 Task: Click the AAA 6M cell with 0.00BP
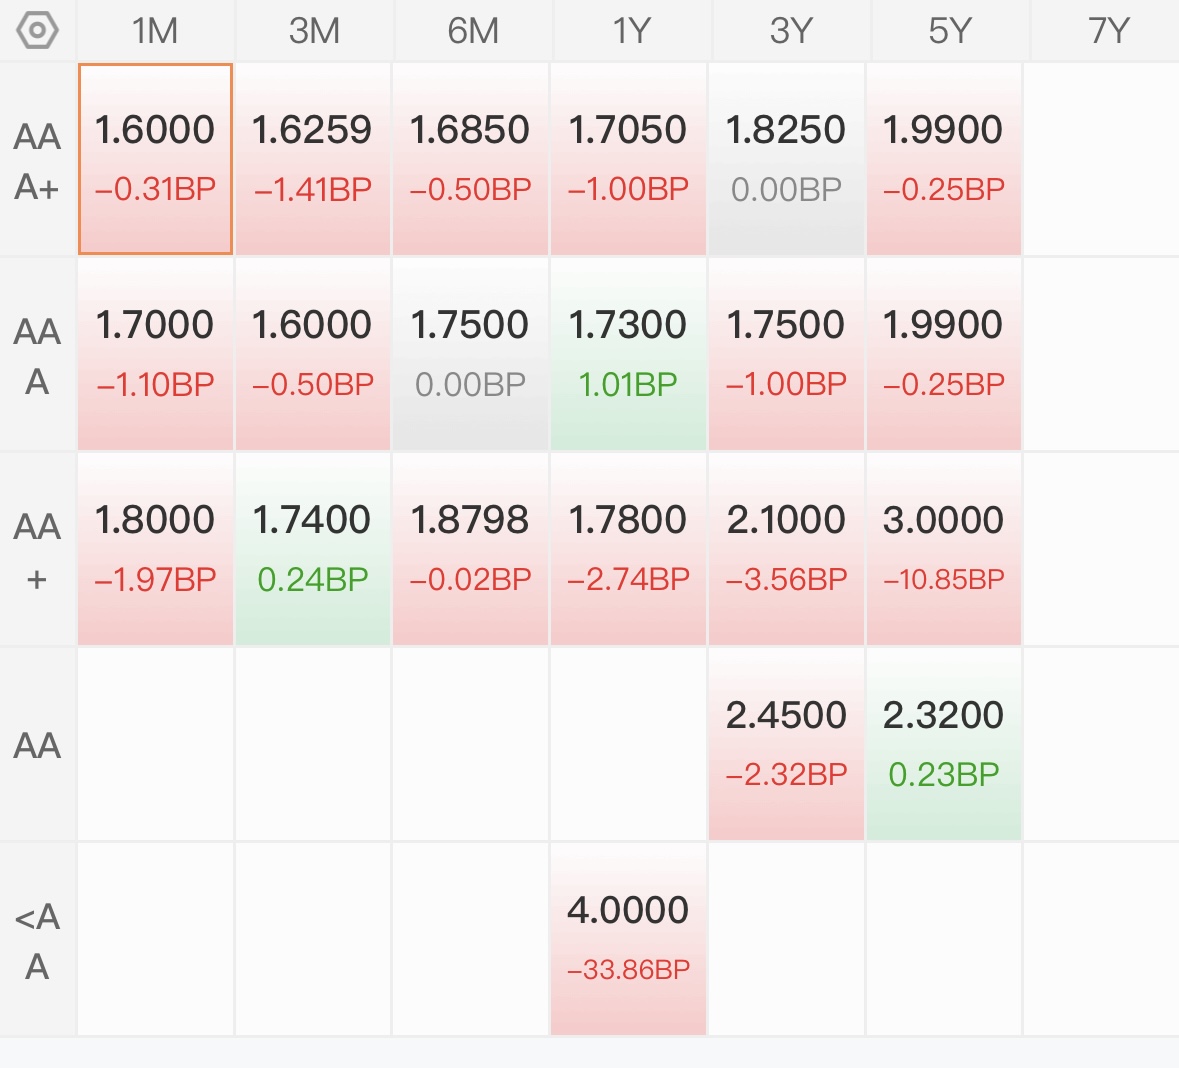(x=470, y=354)
